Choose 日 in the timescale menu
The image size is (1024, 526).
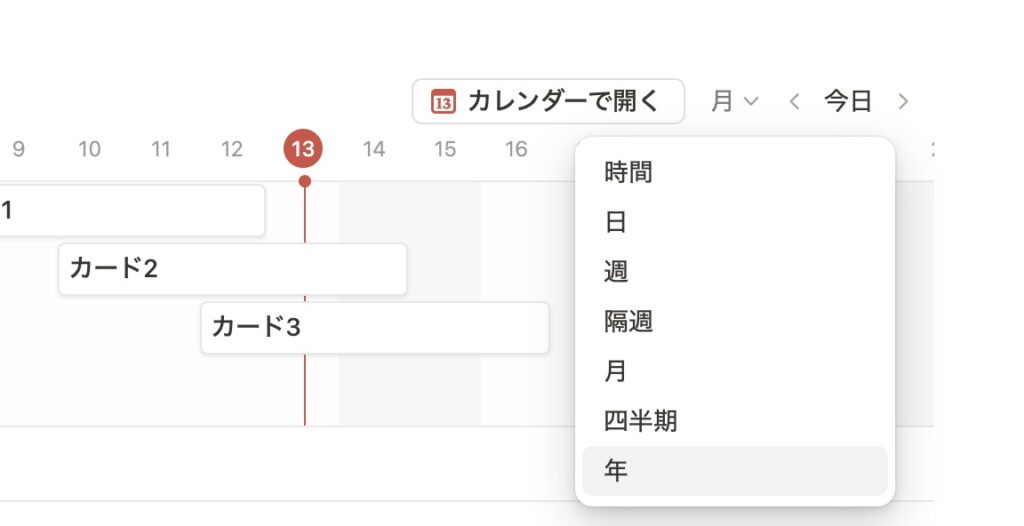coord(616,222)
